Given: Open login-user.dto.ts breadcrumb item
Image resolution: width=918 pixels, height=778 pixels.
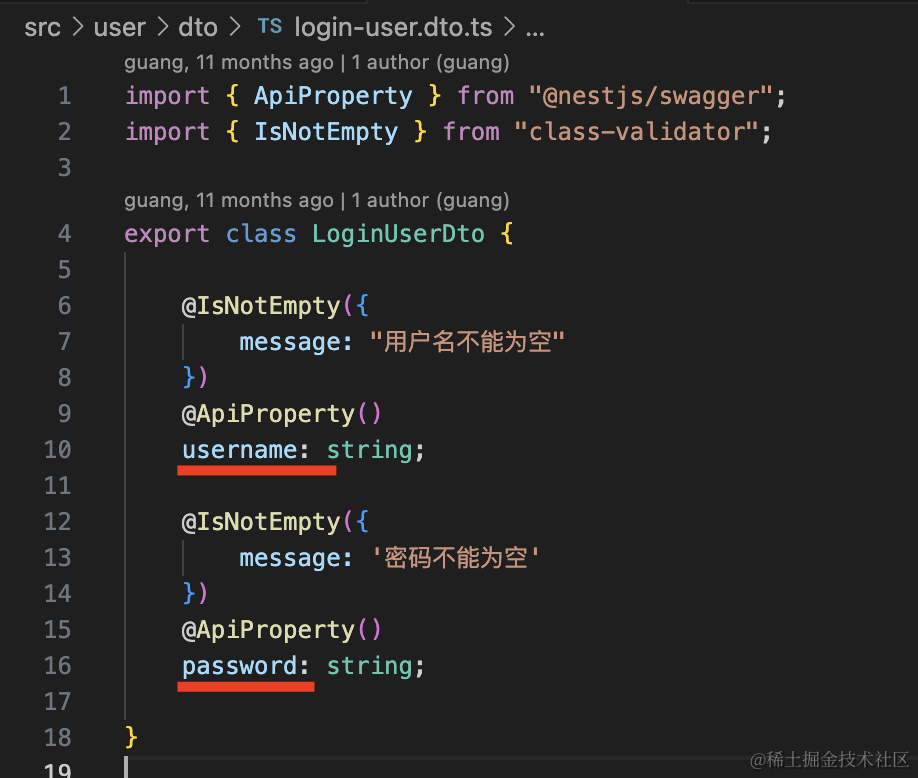Looking at the screenshot, I should (x=393, y=28).
